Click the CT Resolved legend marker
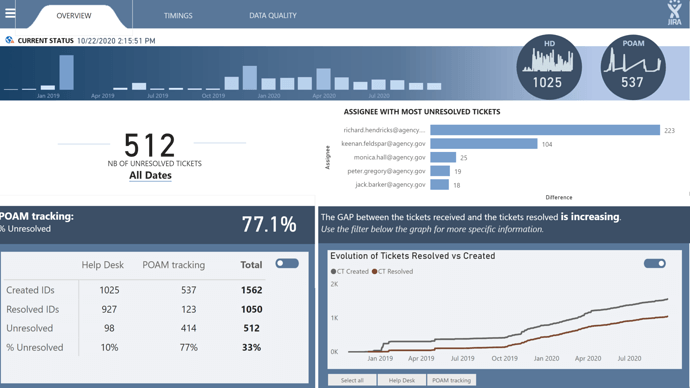 pyautogui.click(x=374, y=271)
